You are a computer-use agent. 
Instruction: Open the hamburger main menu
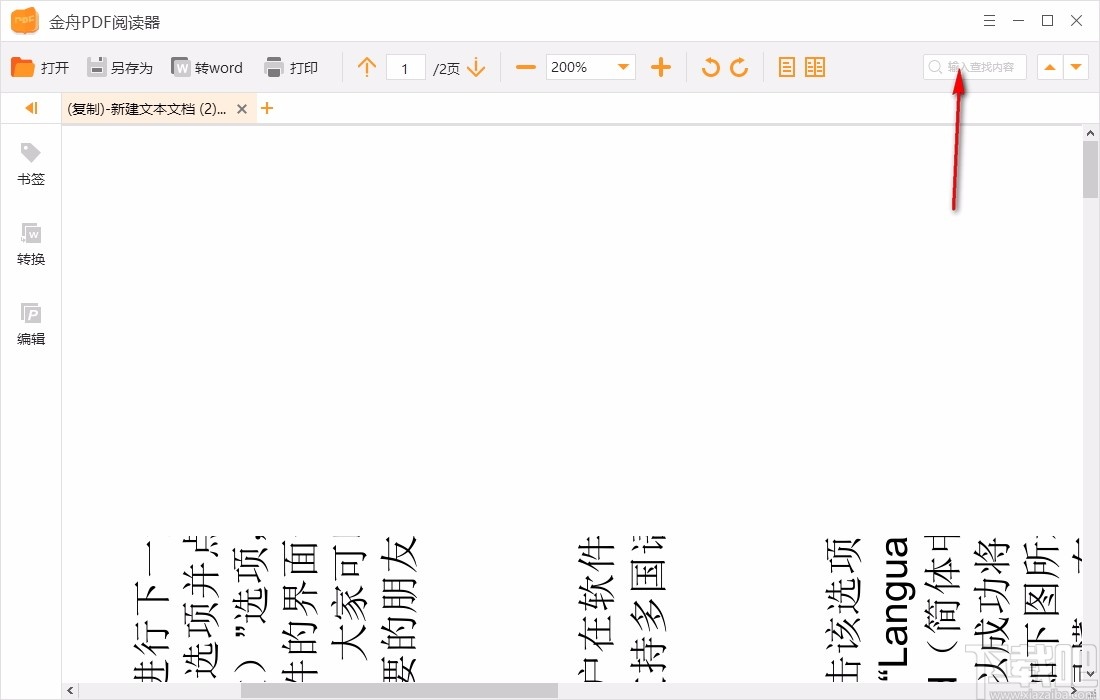(989, 20)
